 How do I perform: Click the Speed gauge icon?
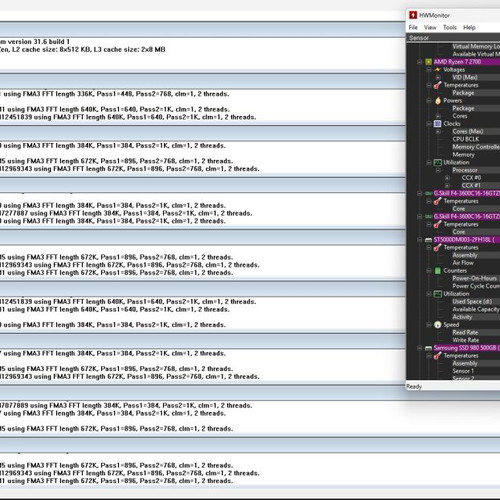pyautogui.click(x=438, y=325)
